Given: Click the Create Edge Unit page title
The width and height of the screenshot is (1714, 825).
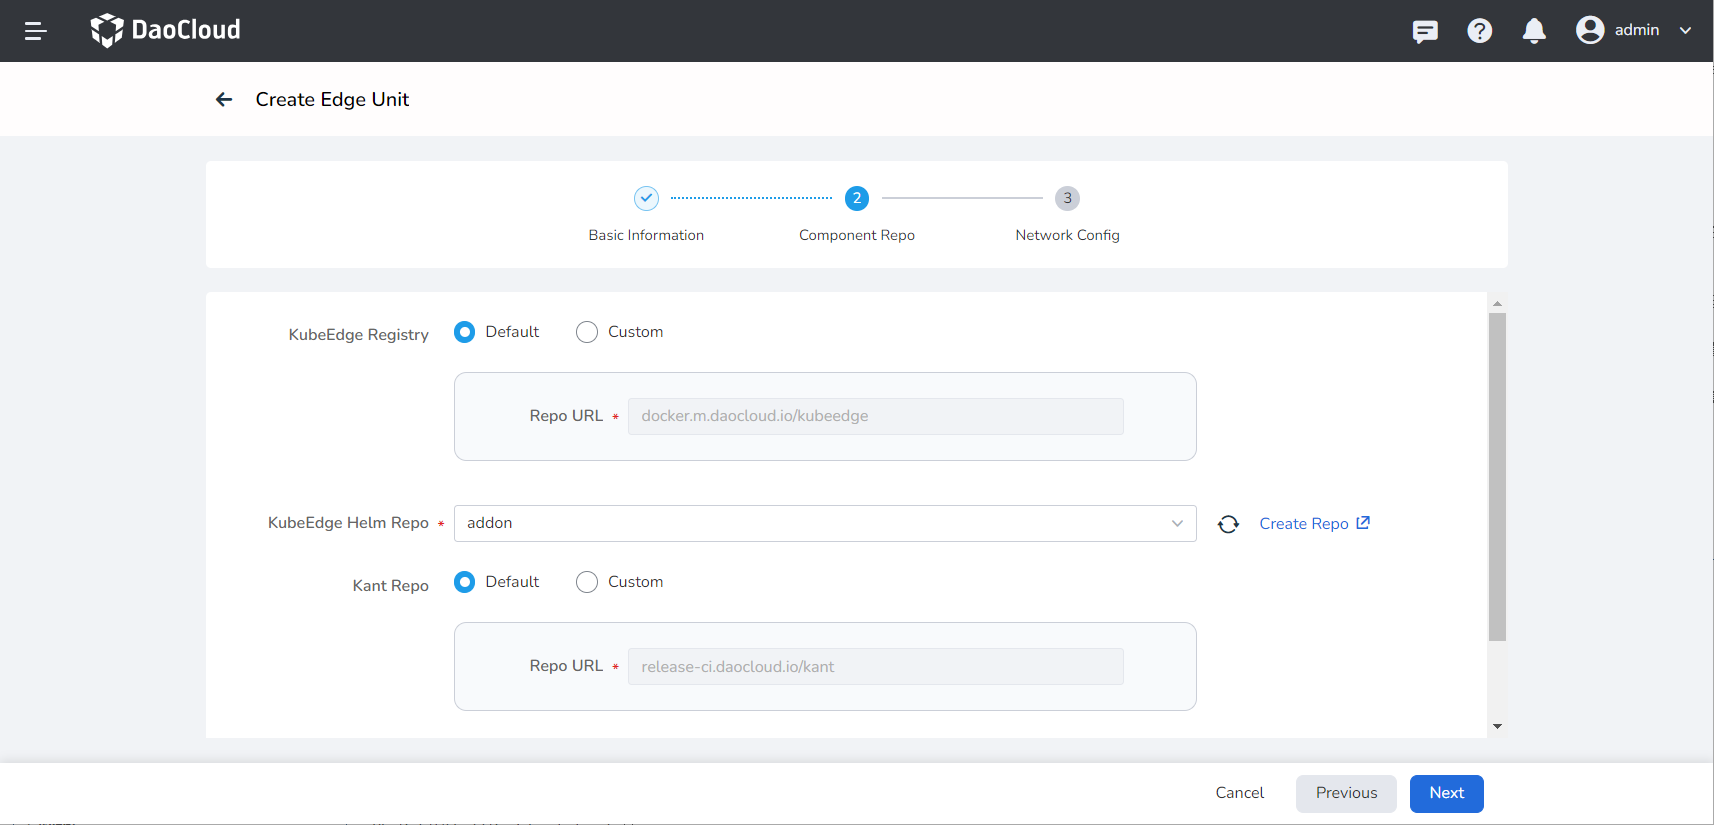Looking at the screenshot, I should [332, 99].
